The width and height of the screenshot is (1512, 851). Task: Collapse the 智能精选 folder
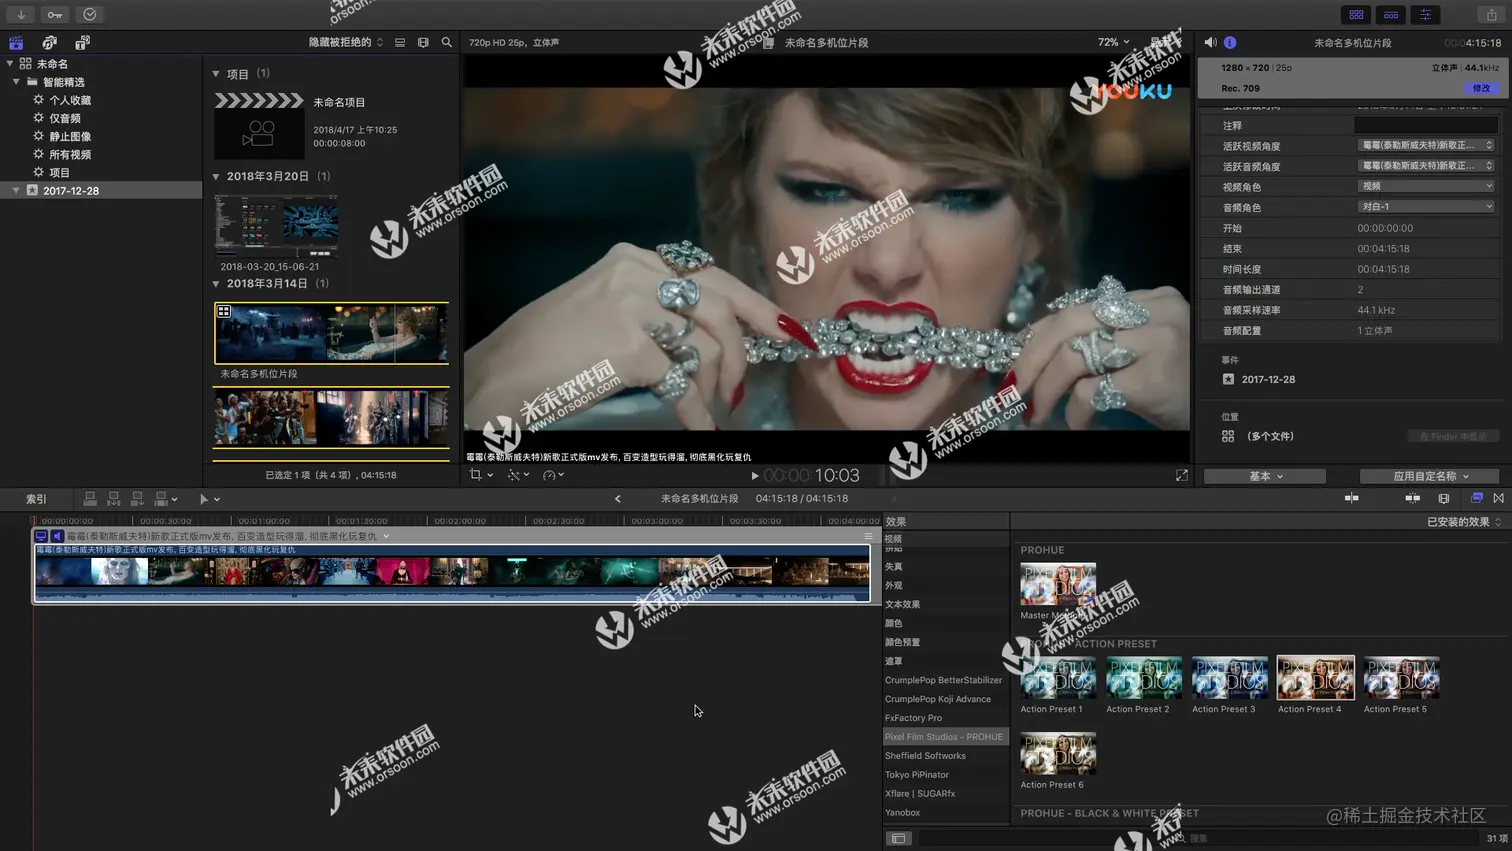click(16, 82)
